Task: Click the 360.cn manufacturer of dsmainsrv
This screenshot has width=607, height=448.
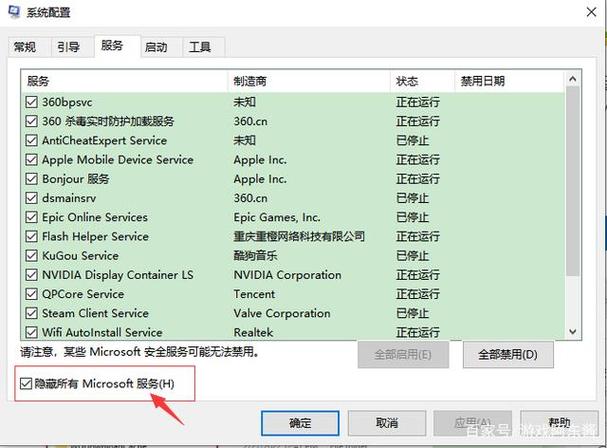Action: tap(250, 198)
